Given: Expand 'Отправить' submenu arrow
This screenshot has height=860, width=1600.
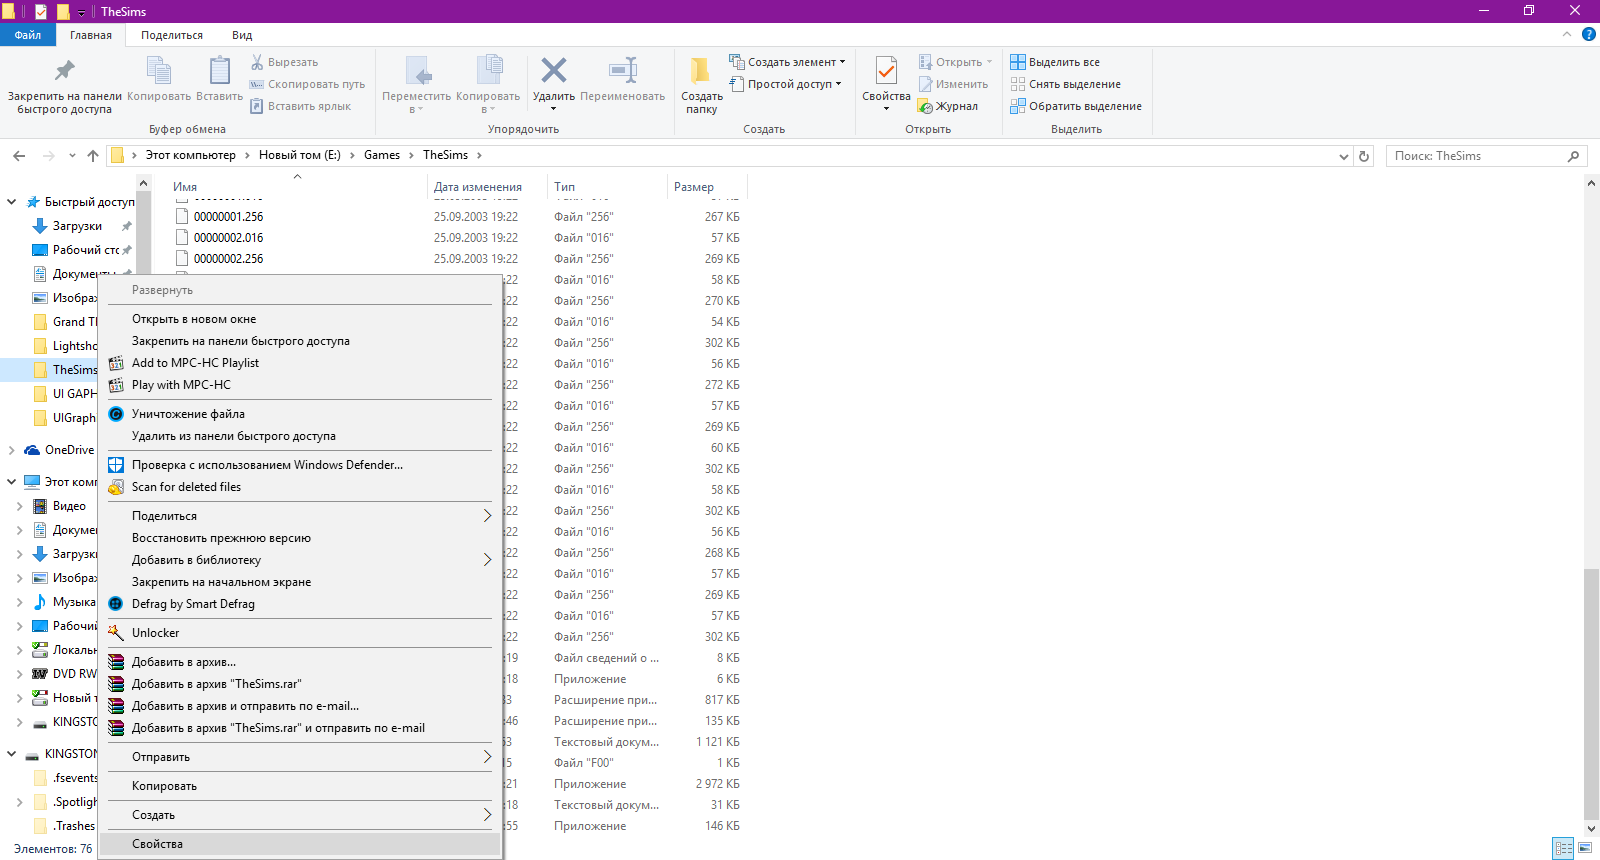Looking at the screenshot, I should pyautogui.click(x=487, y=757).
